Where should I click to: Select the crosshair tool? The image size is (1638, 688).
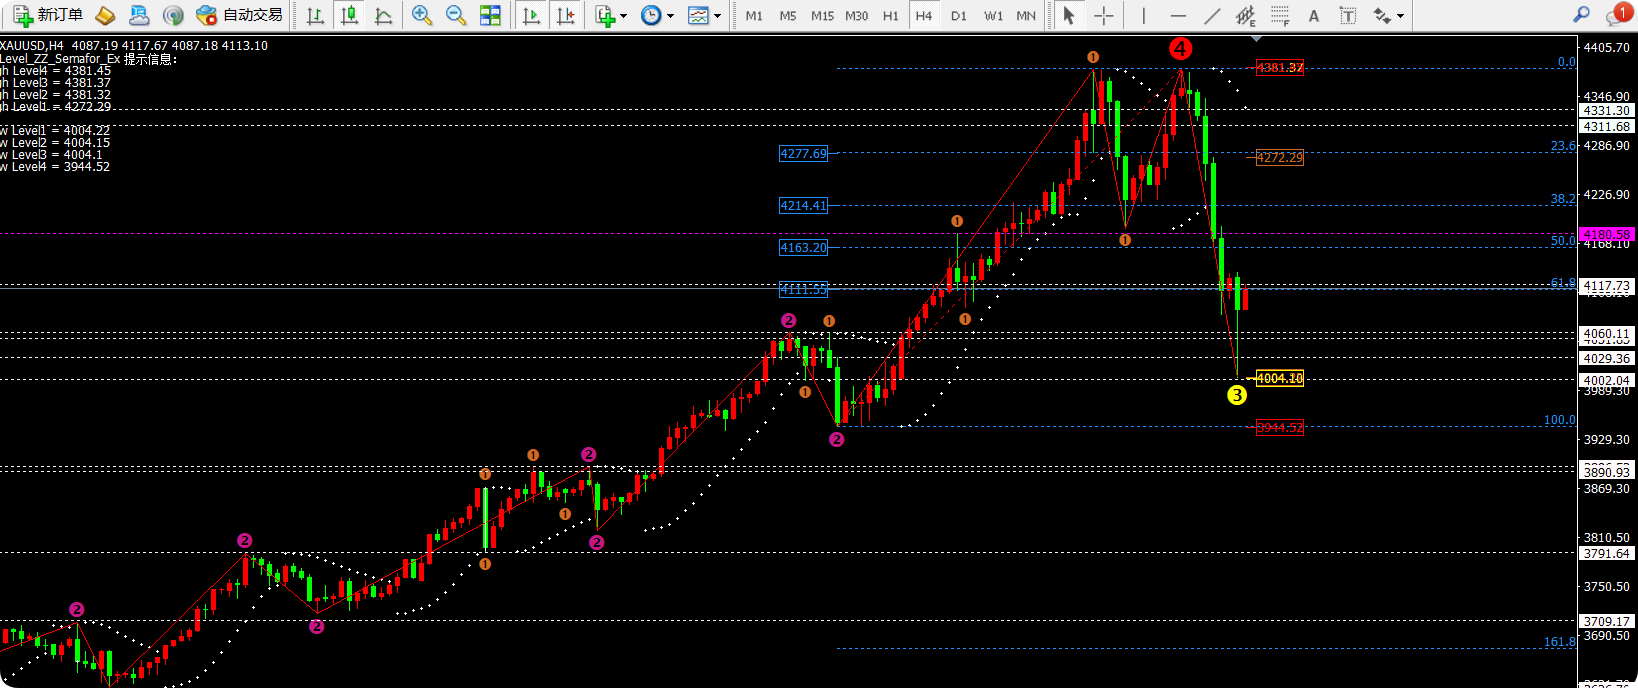pos(1104,15)
